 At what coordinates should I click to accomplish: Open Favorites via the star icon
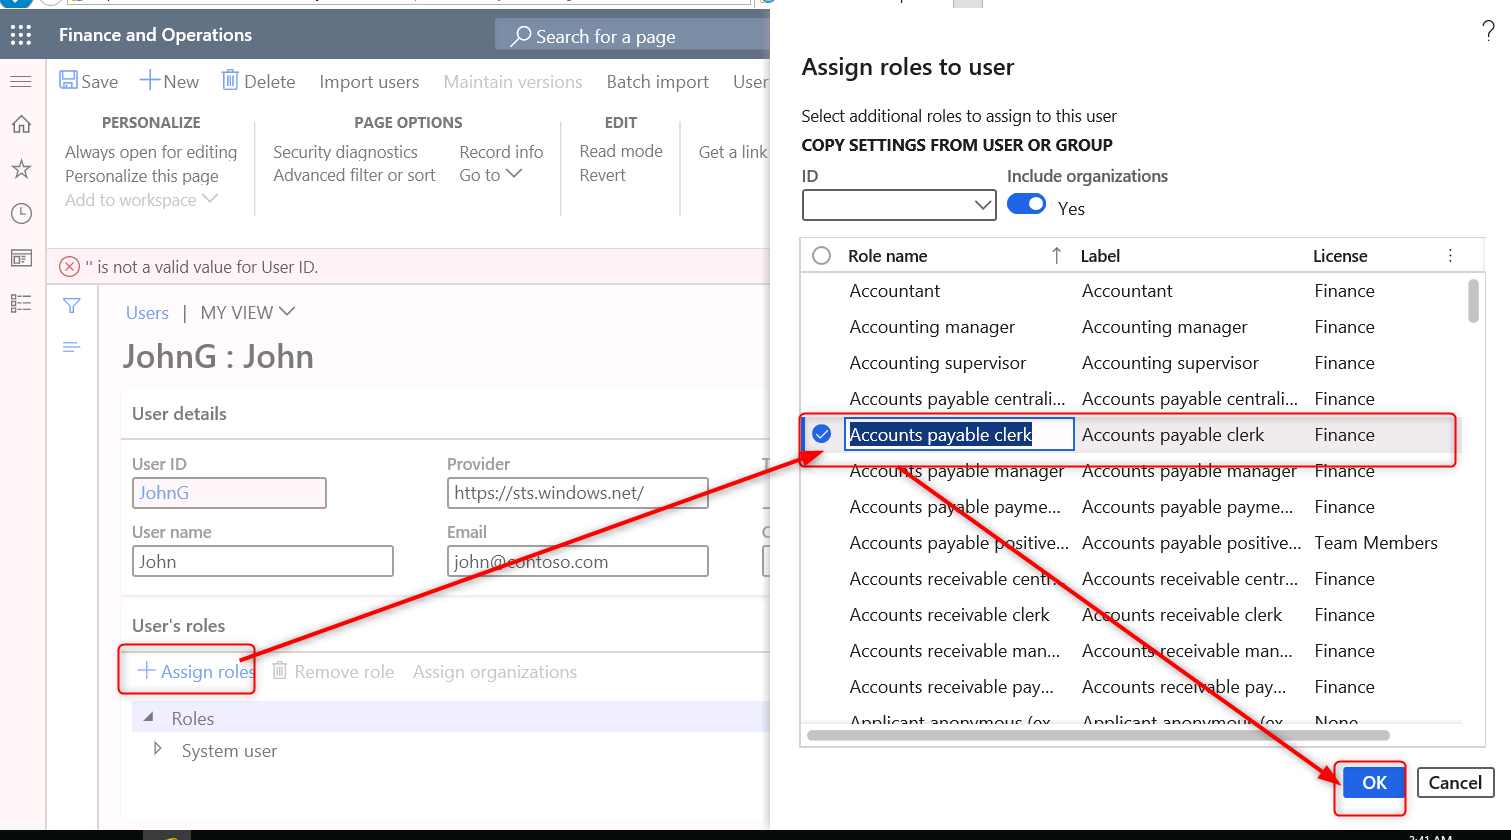pos(20,168)
